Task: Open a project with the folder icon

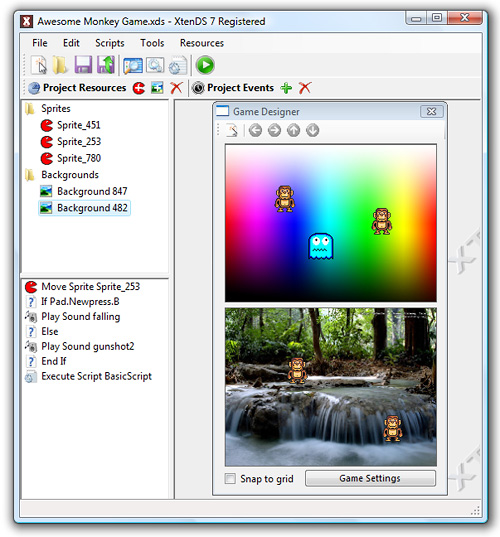Action: pyautogui.click(x=60, y=65)
